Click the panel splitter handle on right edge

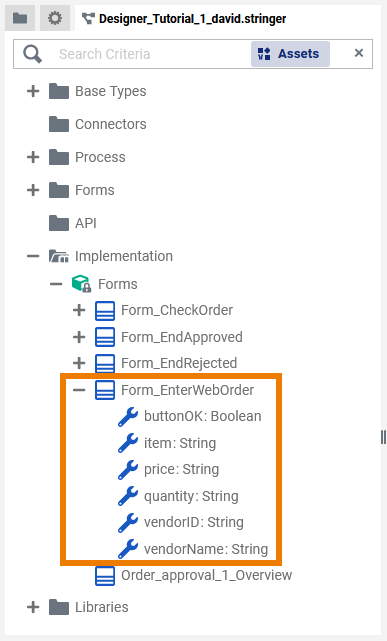(x=383, y=437)
